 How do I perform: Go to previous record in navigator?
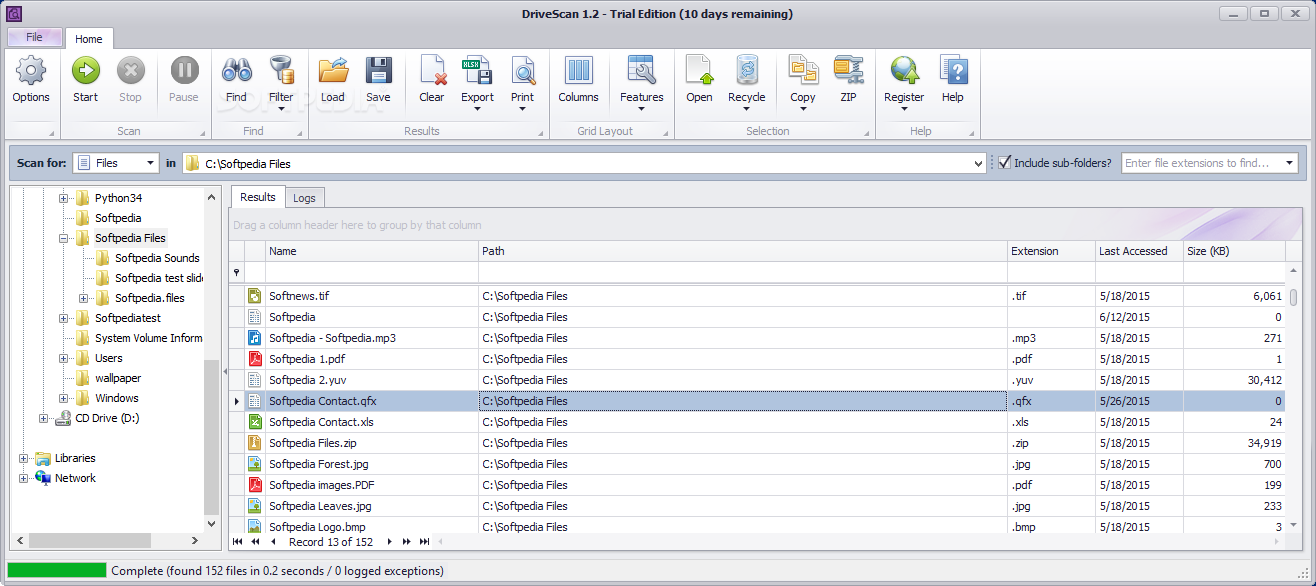tap(273, 542)
